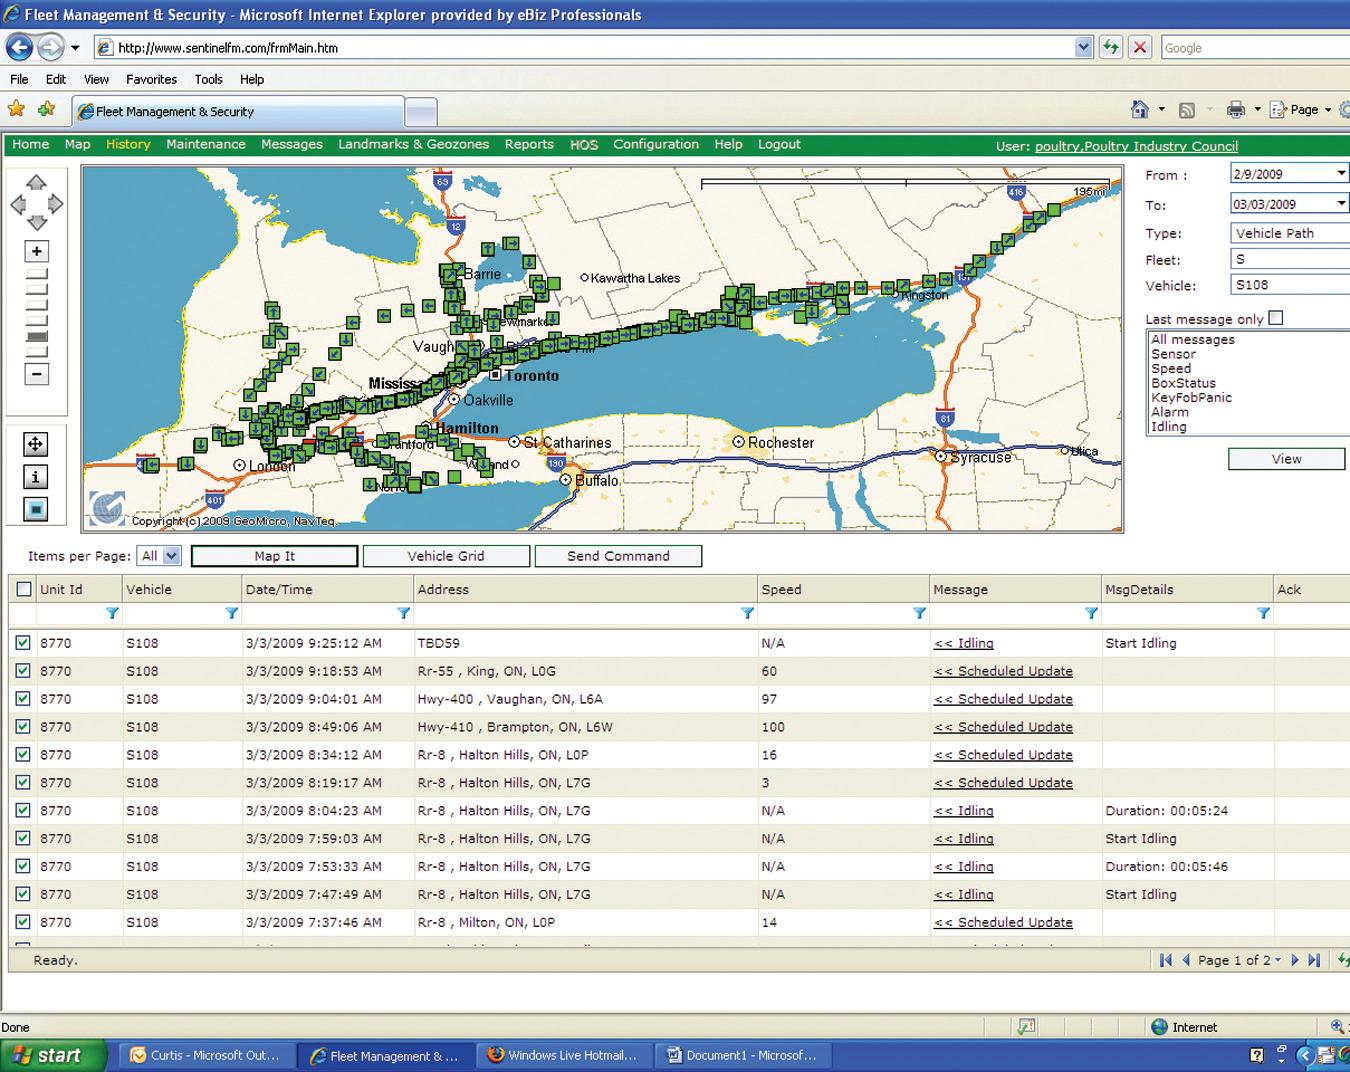Filter the Message column

click(1091, 613)
